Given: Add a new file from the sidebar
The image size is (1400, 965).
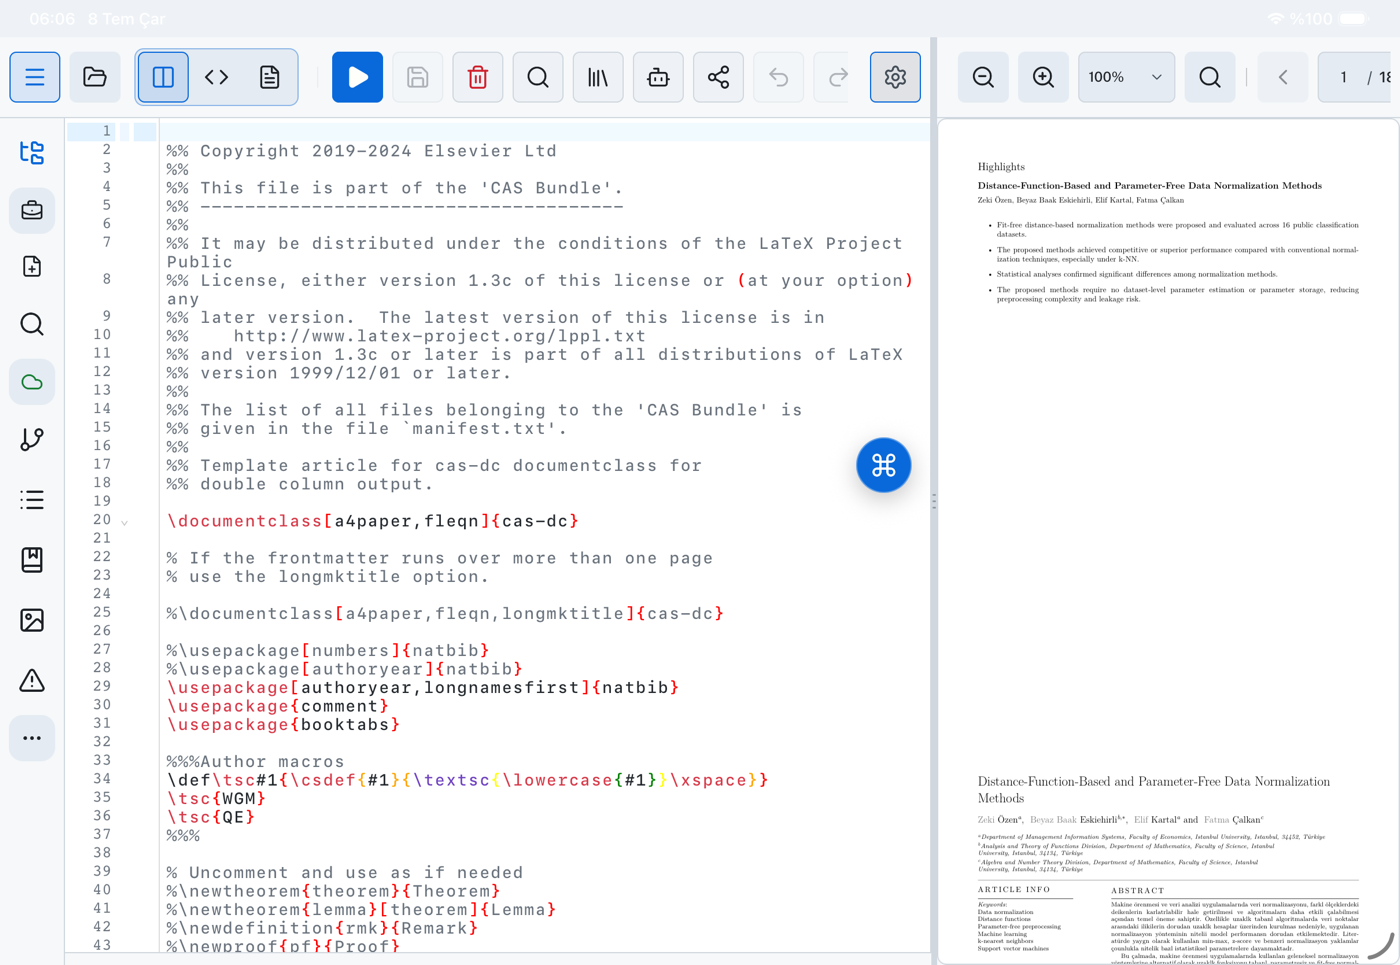Looking at the screenshot, I should click(x=32, y=267).
